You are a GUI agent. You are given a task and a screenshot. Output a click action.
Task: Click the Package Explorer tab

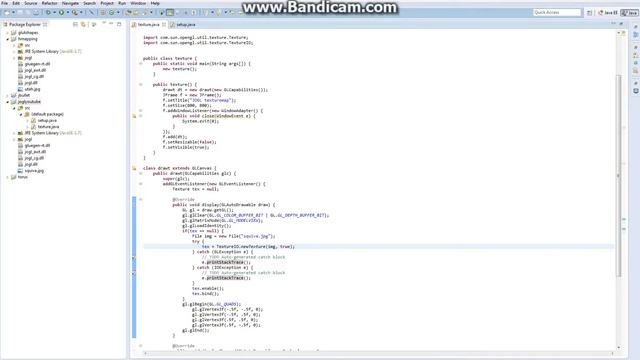click(x=25, y=24)
